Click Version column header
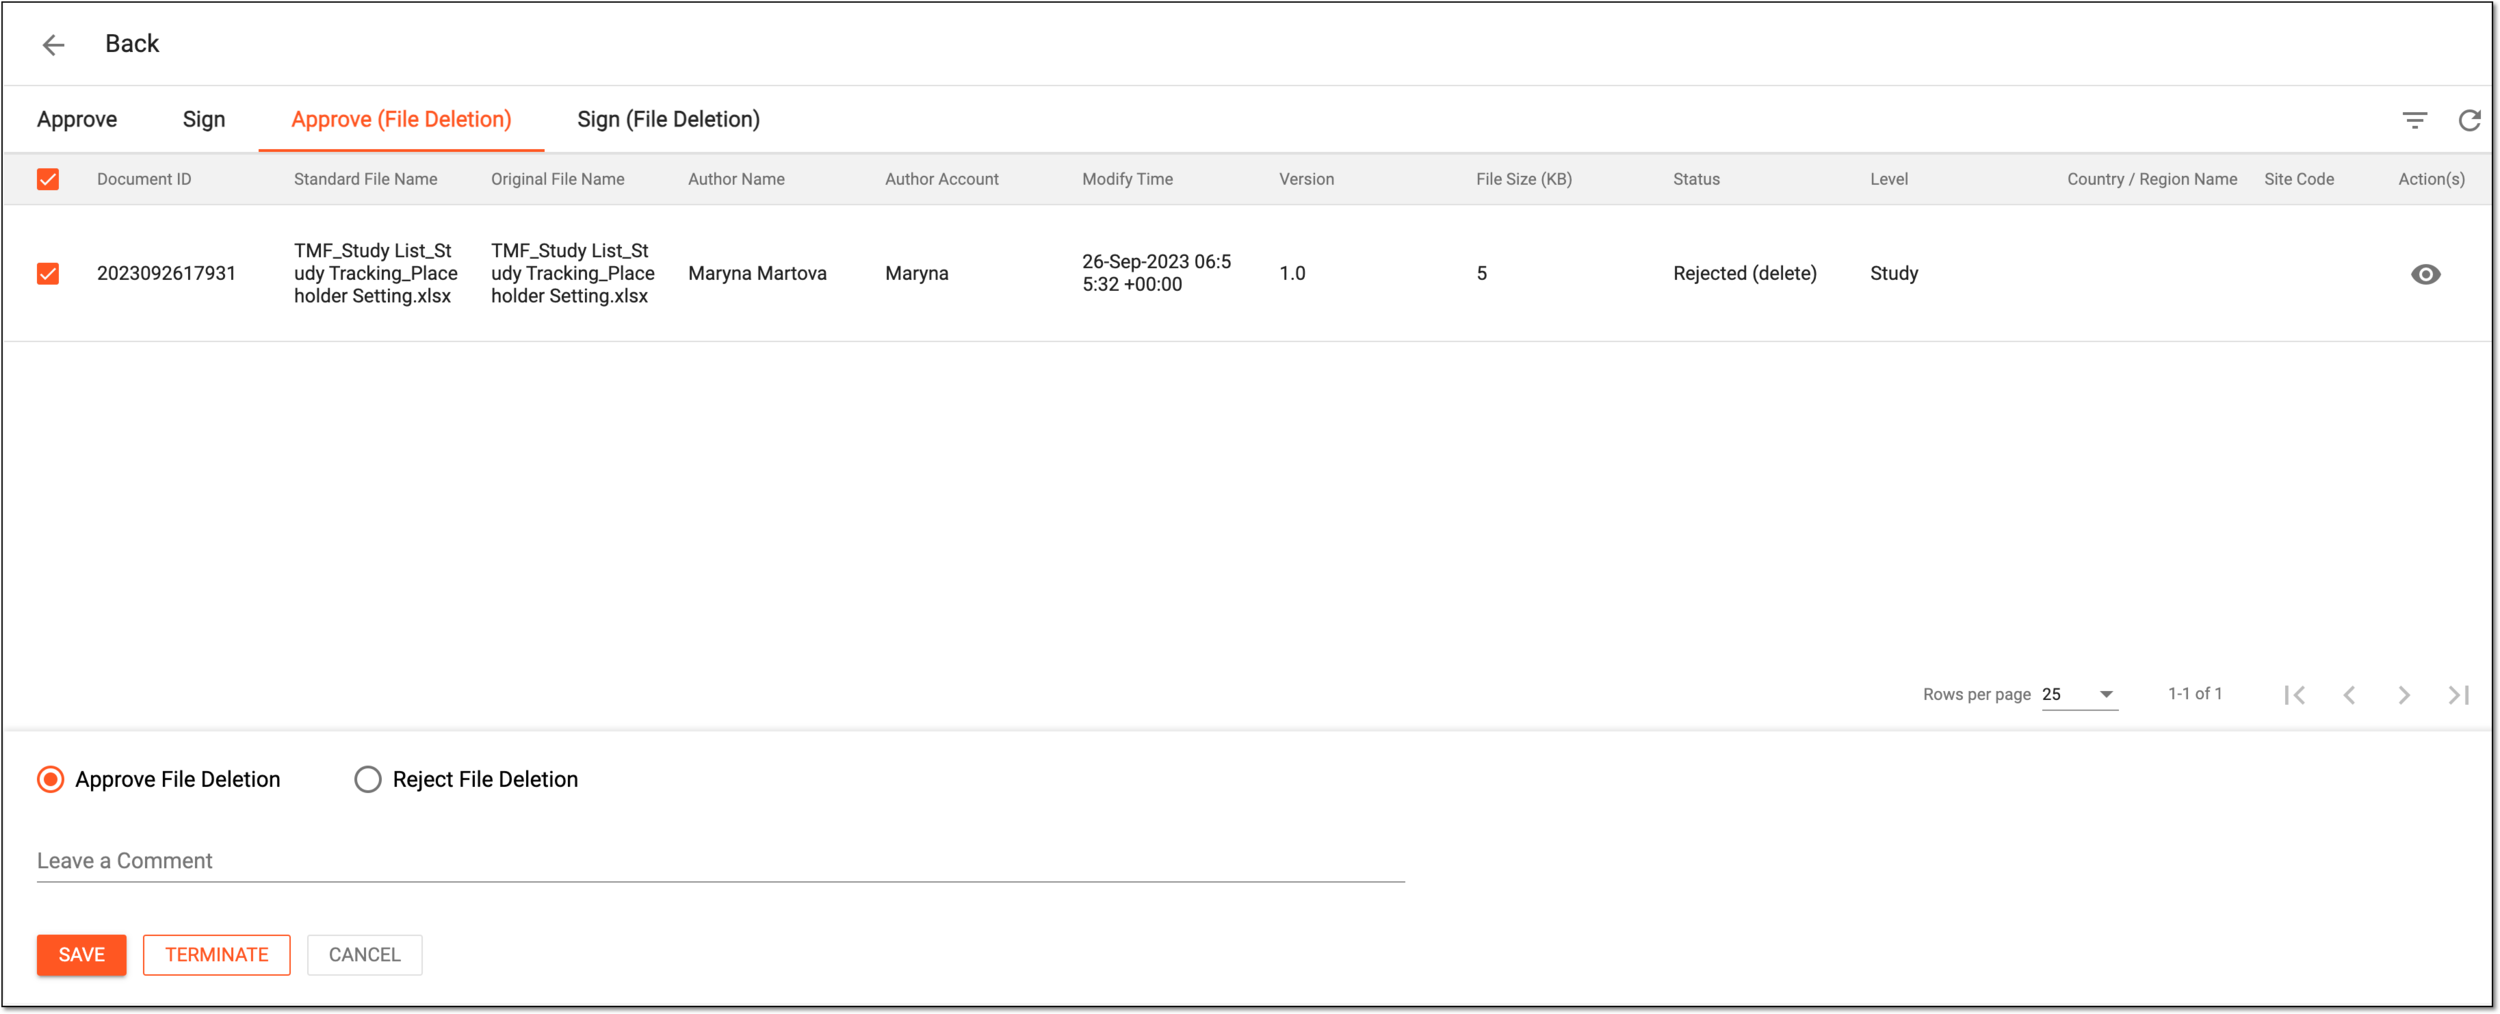This screenshot has height=1014, width=2500. pyautogui.click(x=1307, y=180)
